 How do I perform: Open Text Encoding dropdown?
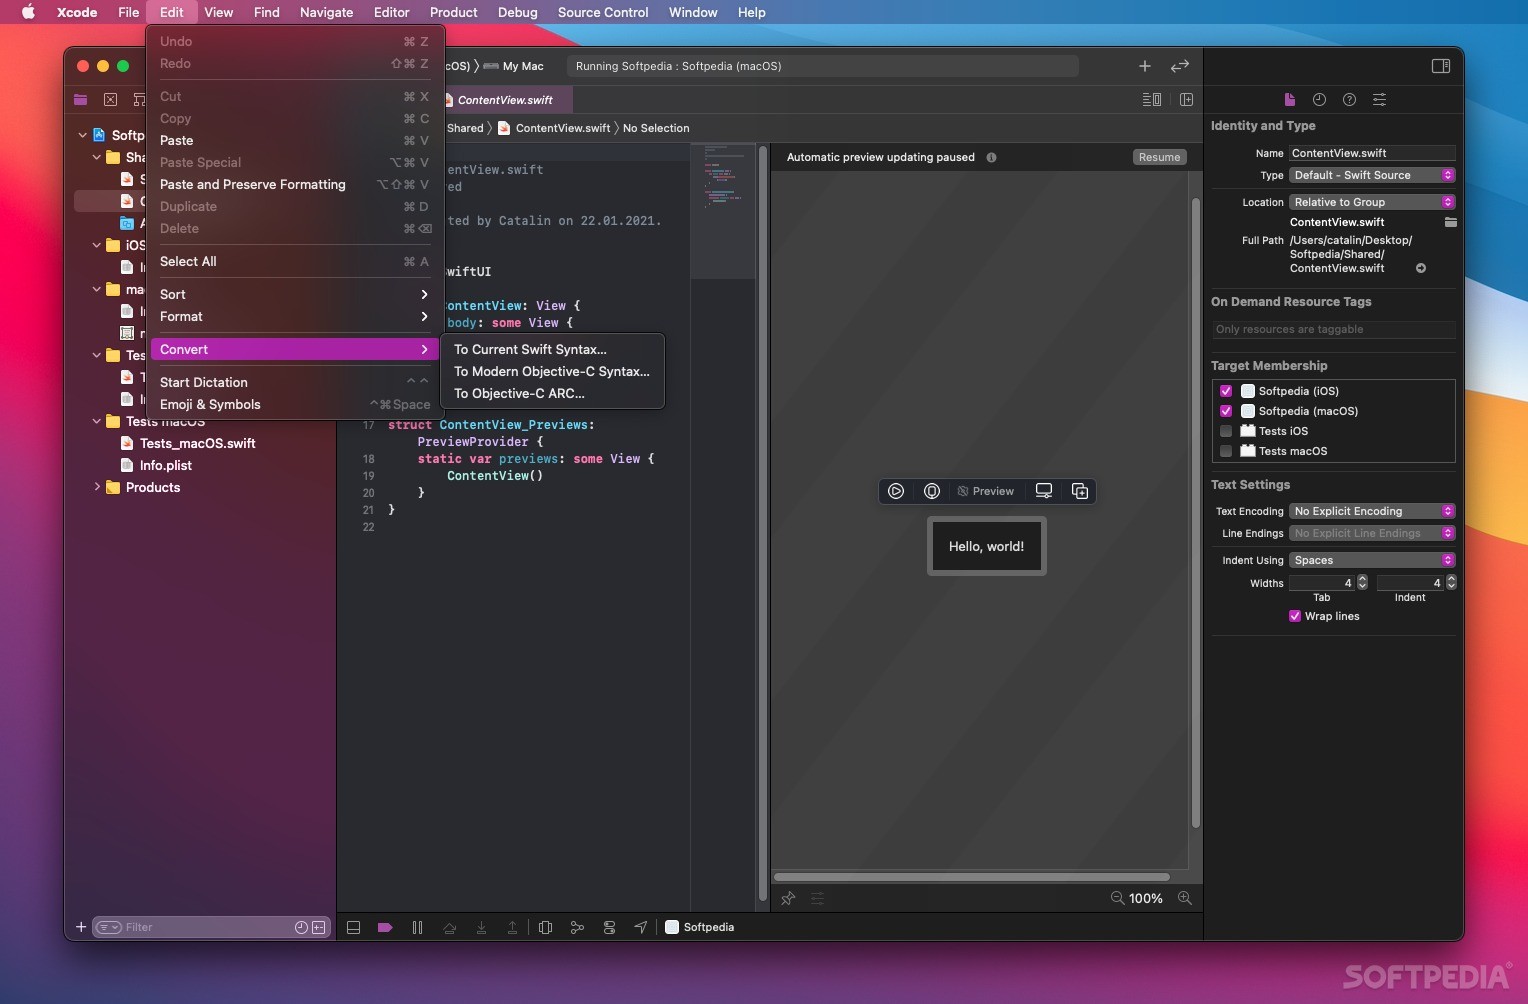click(x=1372, y=511)
